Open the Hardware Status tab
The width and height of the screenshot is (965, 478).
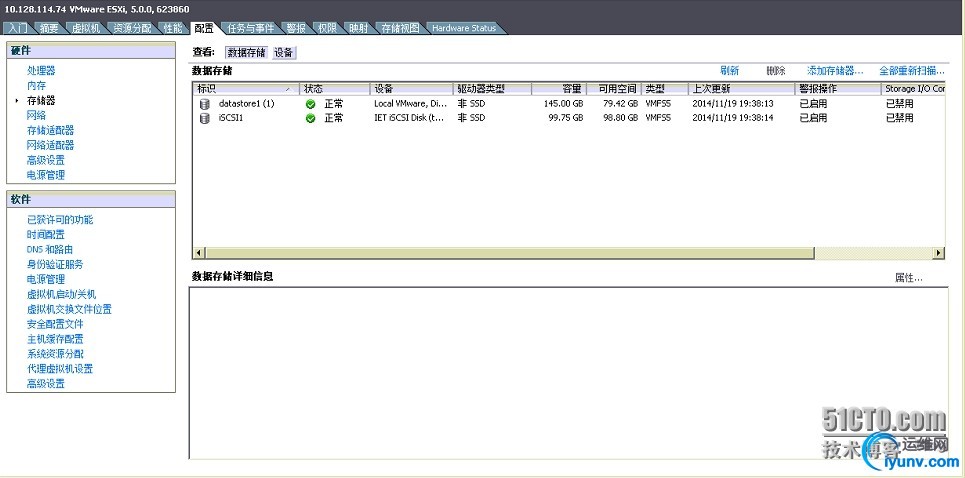pos(464,28)
